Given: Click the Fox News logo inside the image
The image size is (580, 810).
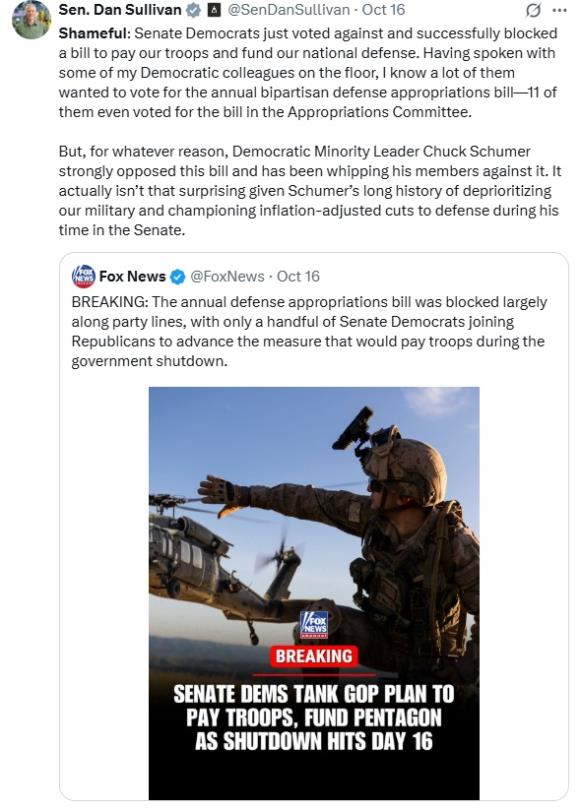Looking at the screenshot, I should tap(313, 625).
